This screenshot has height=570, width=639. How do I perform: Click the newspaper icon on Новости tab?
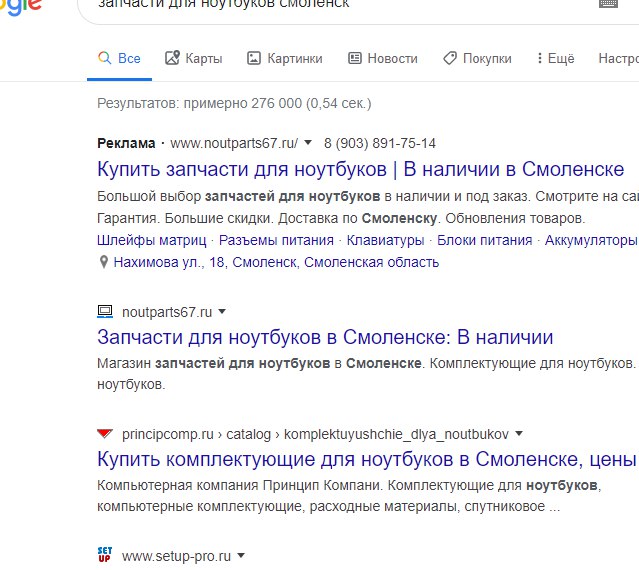tap(355, 58)
